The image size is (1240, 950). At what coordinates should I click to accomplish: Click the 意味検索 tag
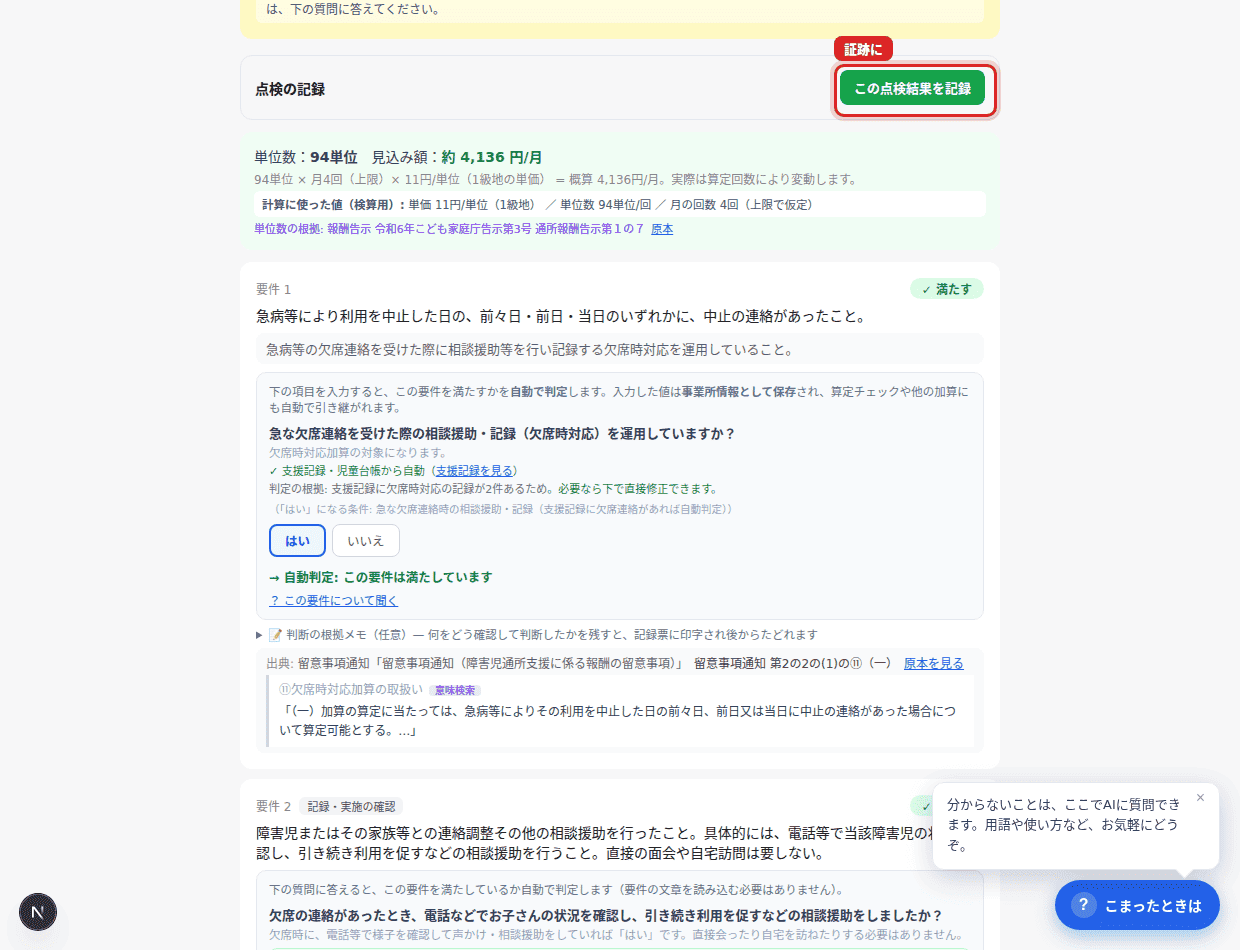(x=455, y=690)
